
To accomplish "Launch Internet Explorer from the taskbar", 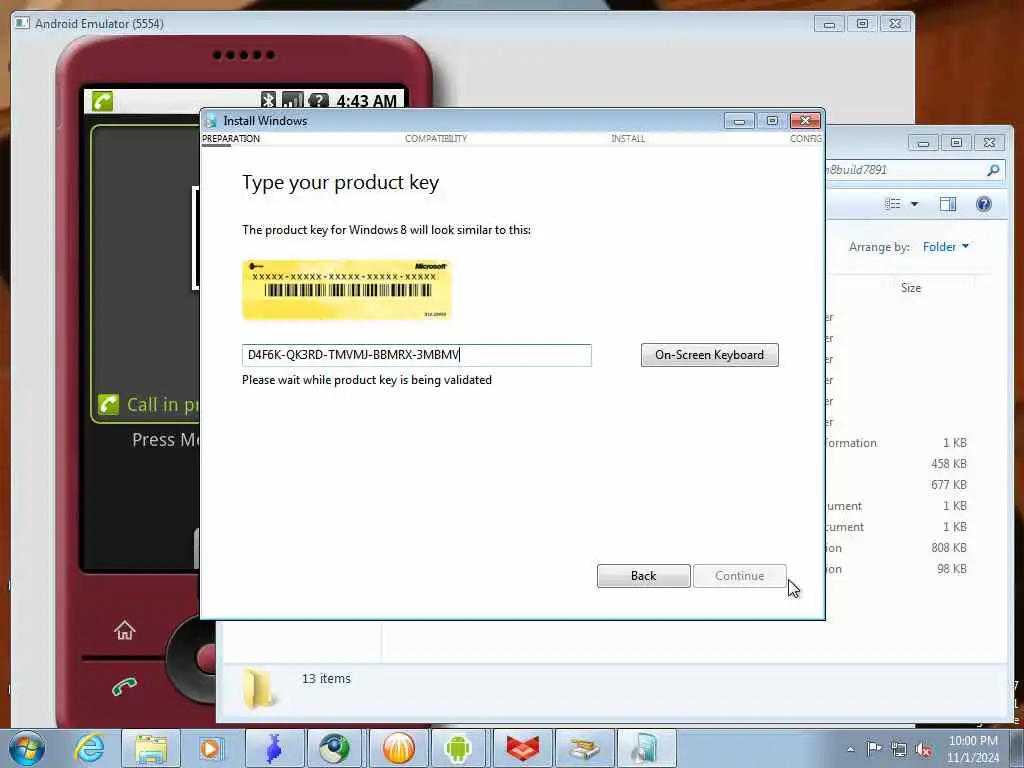I will 89,748.
